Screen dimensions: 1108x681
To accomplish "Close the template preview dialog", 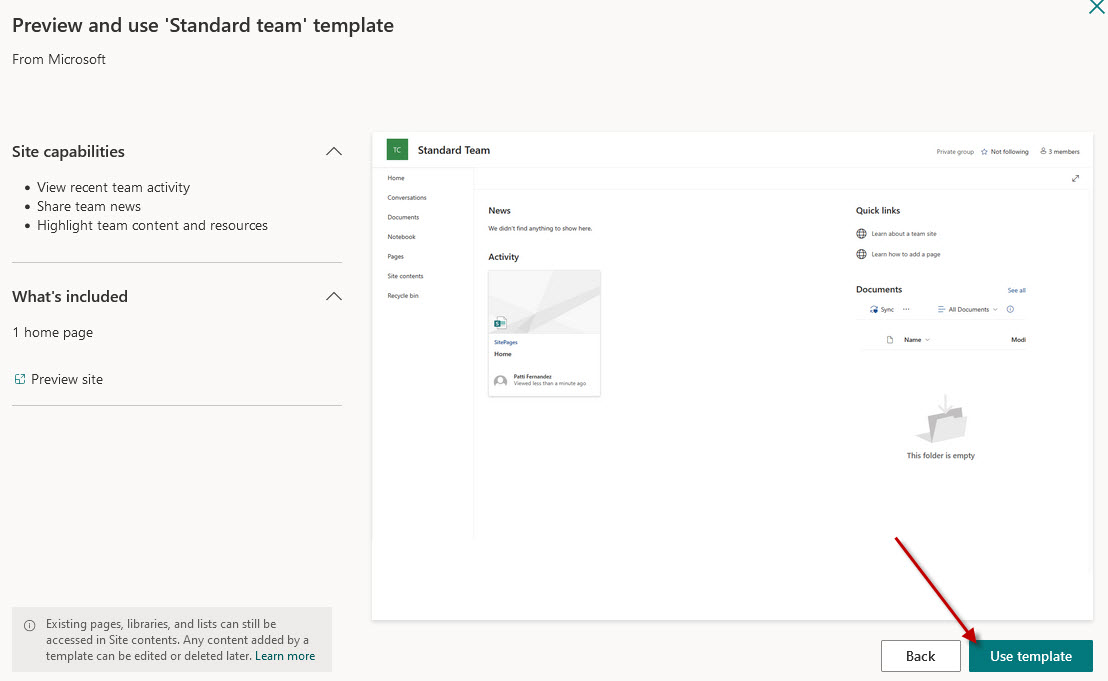I will click(1097, 6).
